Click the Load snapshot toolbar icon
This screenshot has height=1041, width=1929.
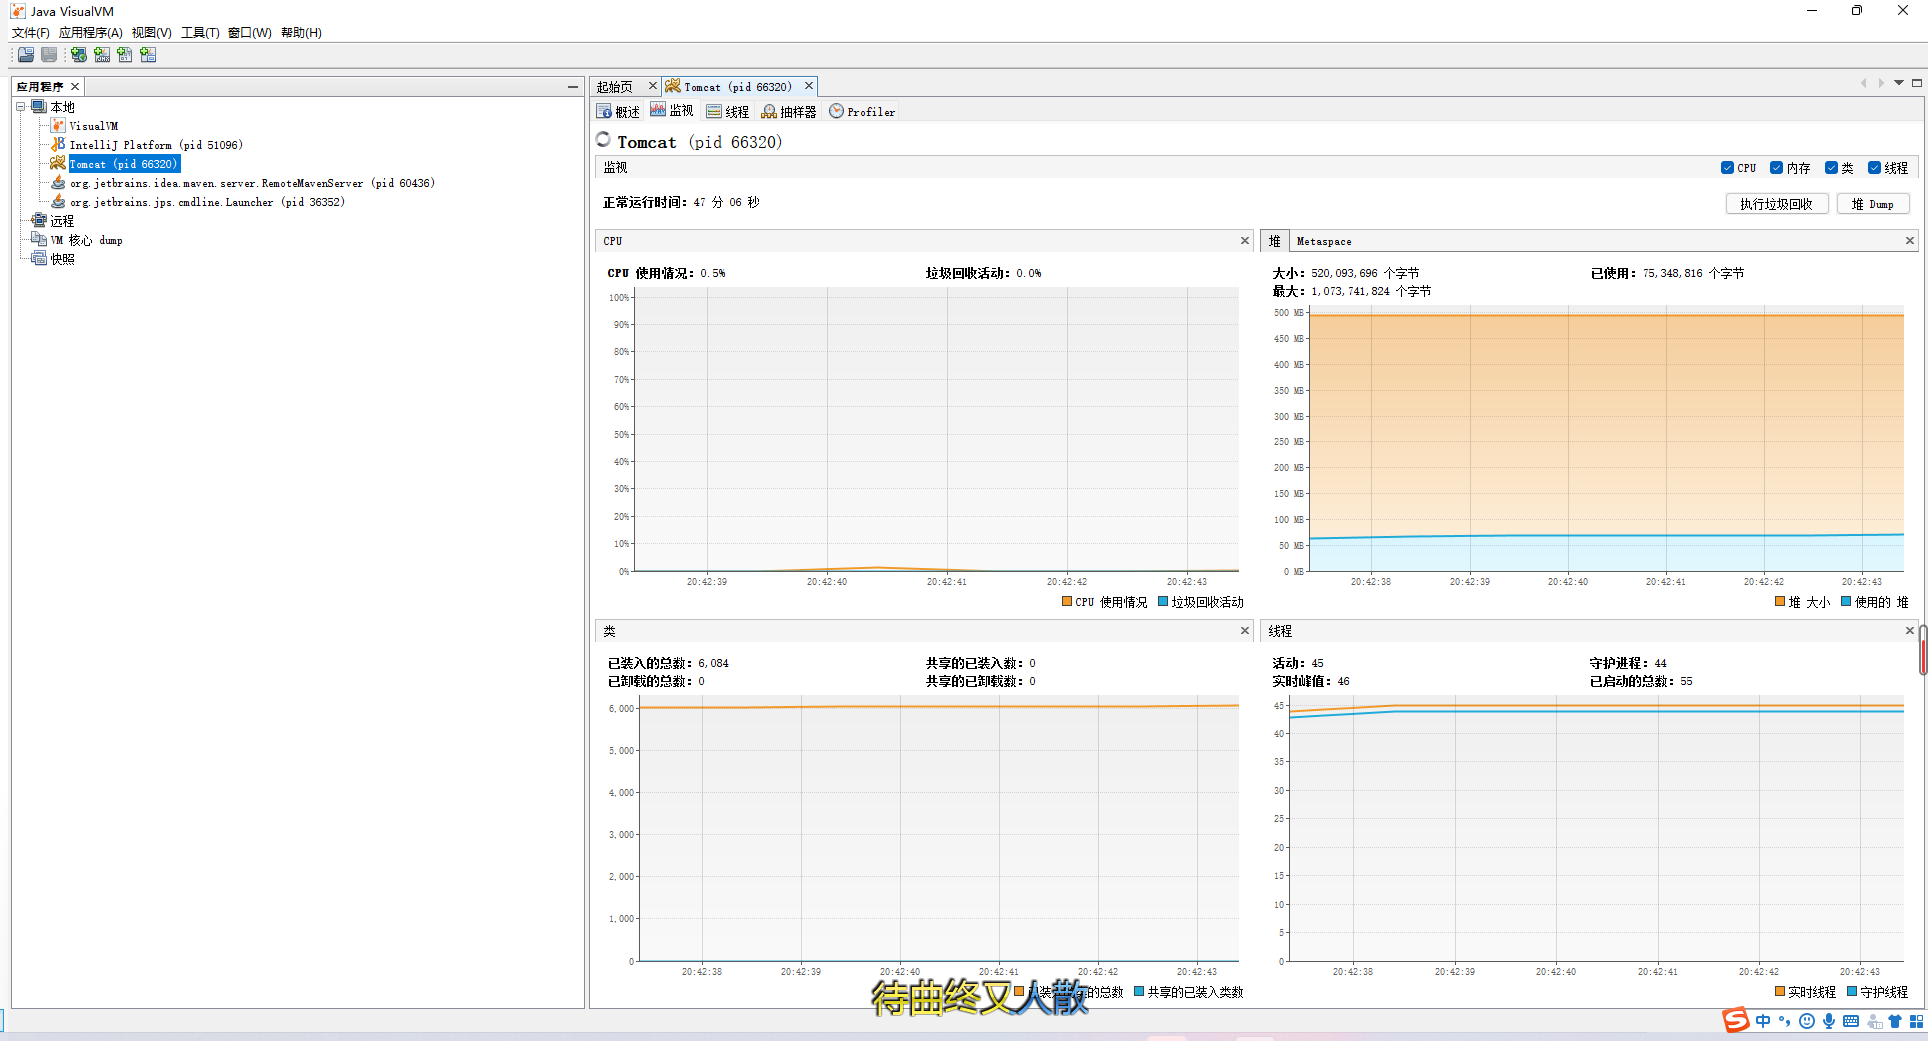pyautogui.click(x=26, y=55)
